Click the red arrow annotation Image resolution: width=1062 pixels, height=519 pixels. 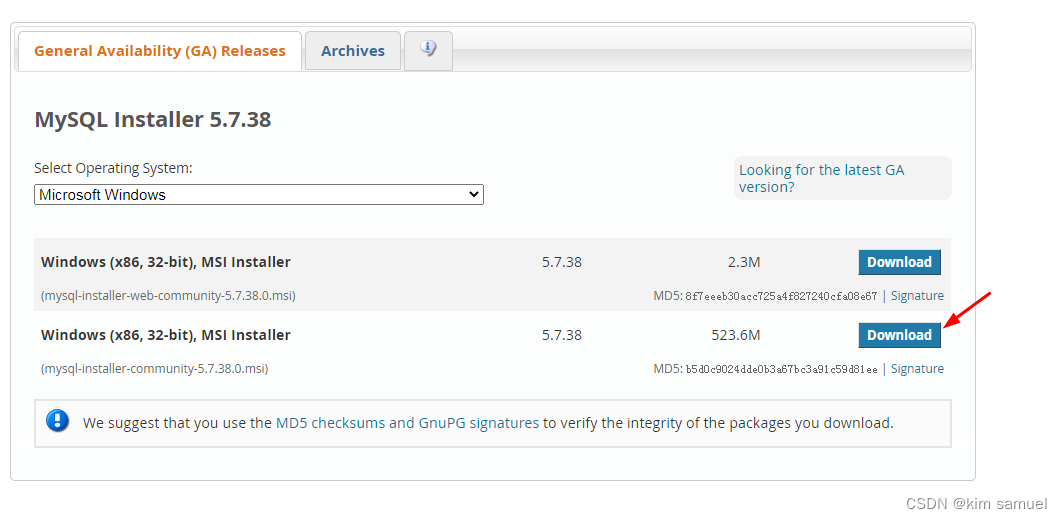pyautogui.click(x=967, y=309)
